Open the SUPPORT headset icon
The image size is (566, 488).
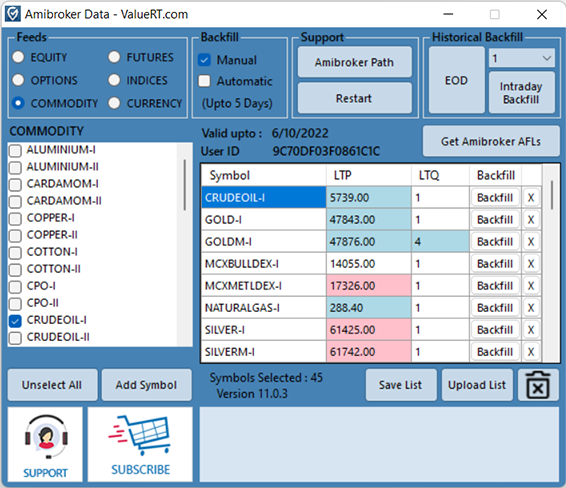tap(45, 444)
